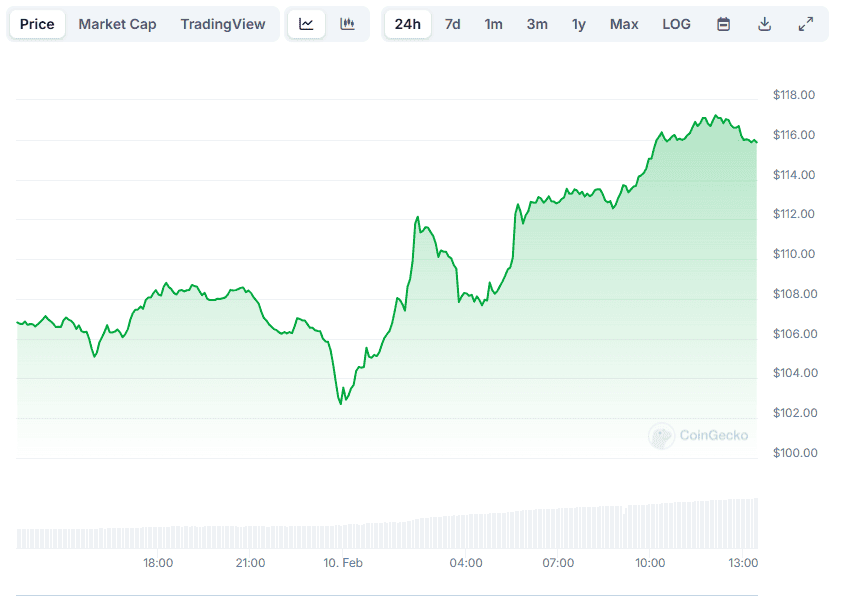Open the calendar date range picker
The height and width of the screenshot is (596, 841).
[x=723, y=24]
